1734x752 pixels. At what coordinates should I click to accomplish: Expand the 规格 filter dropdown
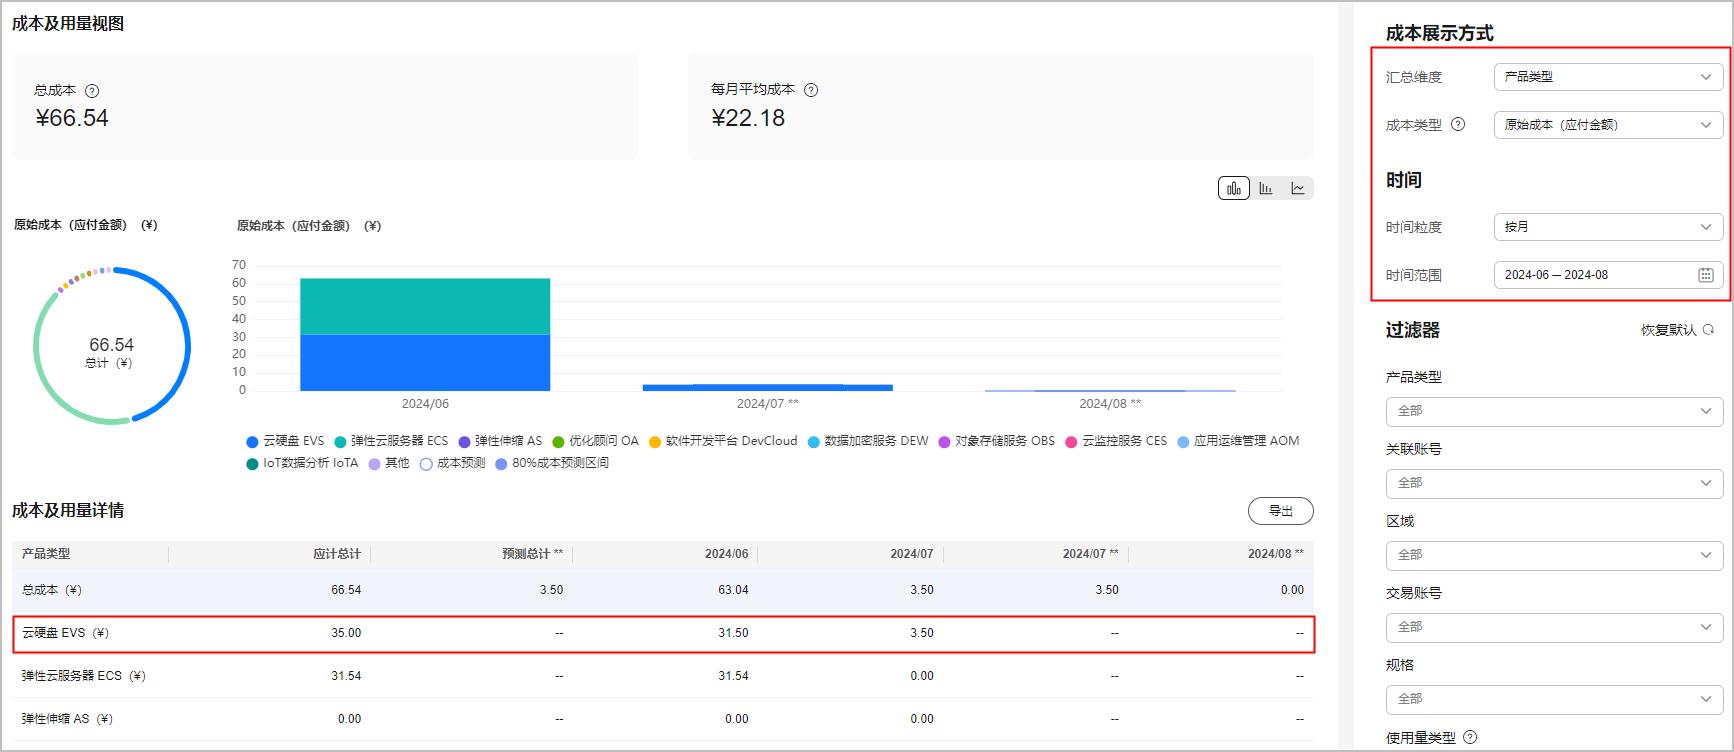pyautogui.click(x=1554, y=699)
